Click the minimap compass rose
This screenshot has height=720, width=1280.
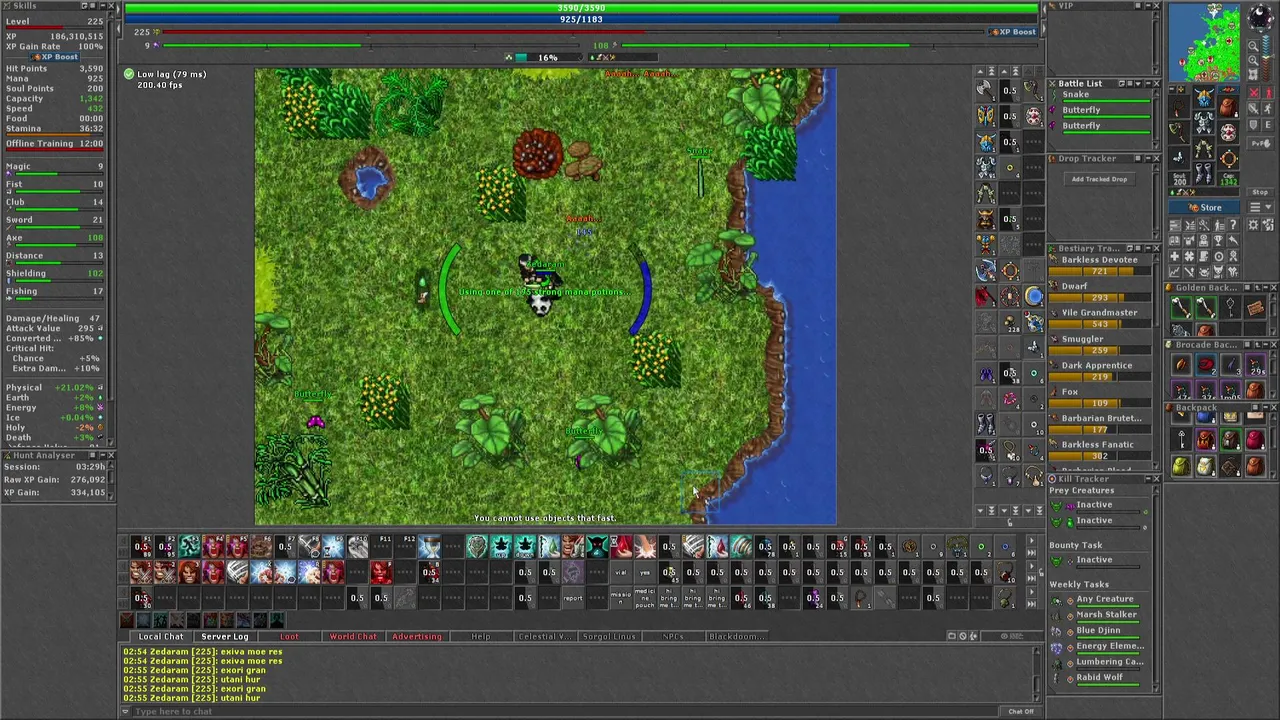pyautogui.click(x=1260, y=17)
